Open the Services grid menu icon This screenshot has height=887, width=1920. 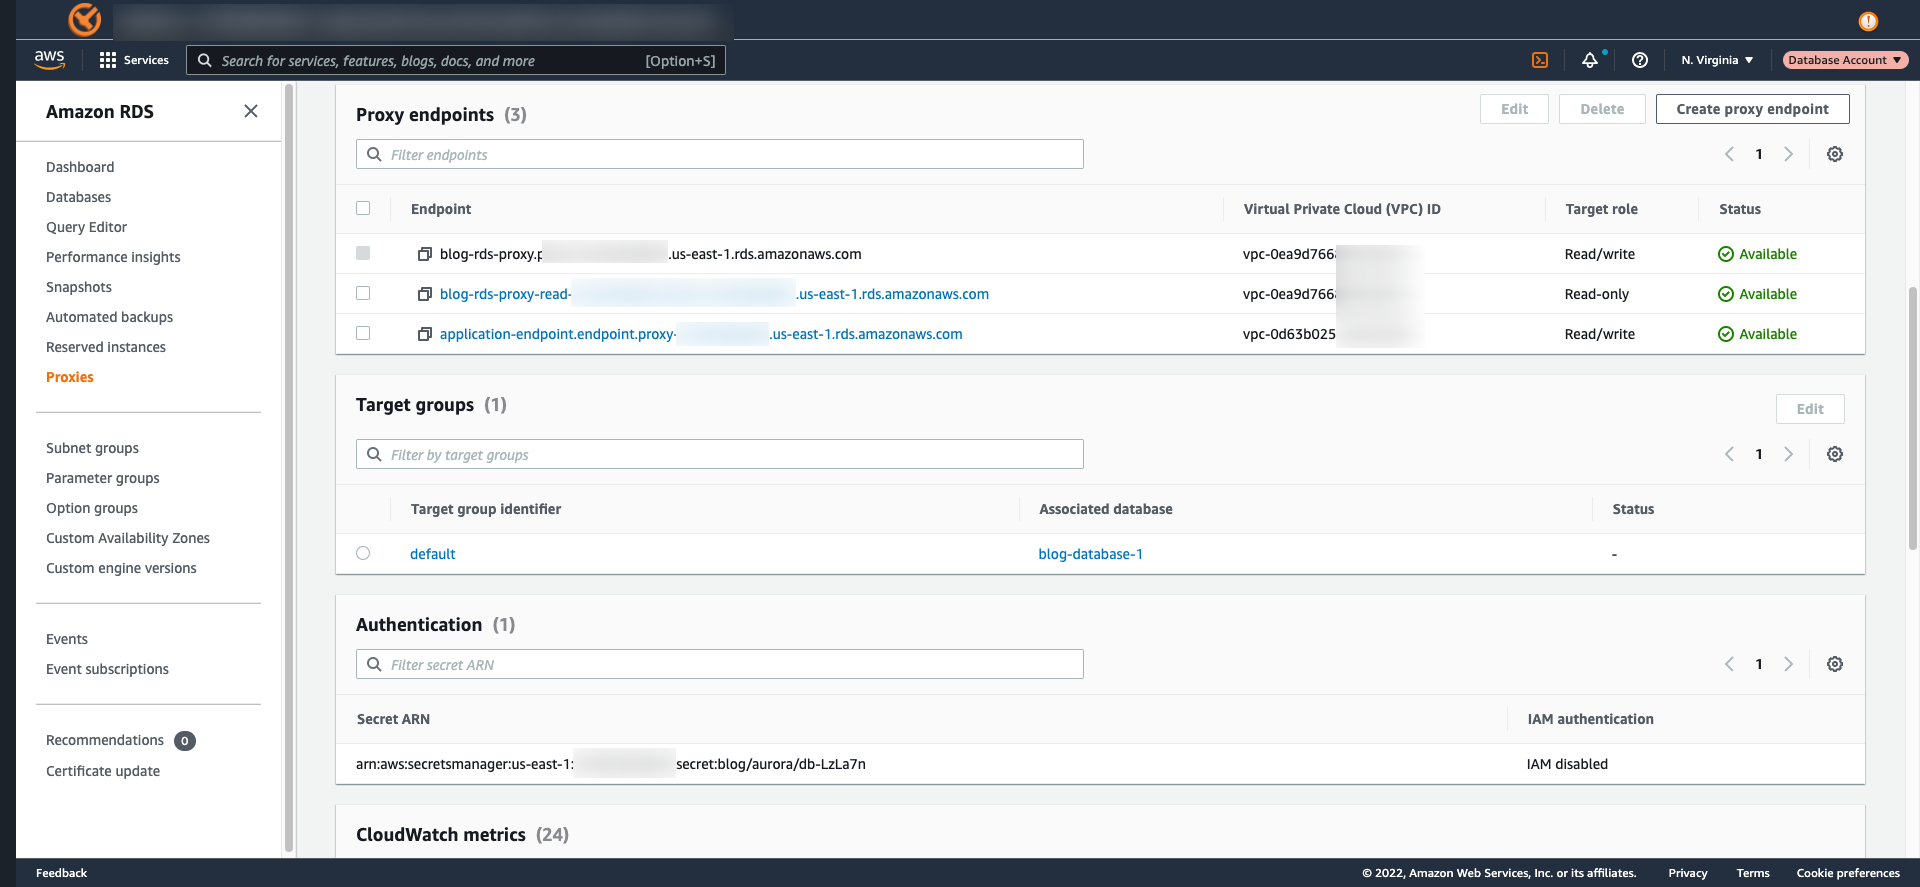(108, 60)
